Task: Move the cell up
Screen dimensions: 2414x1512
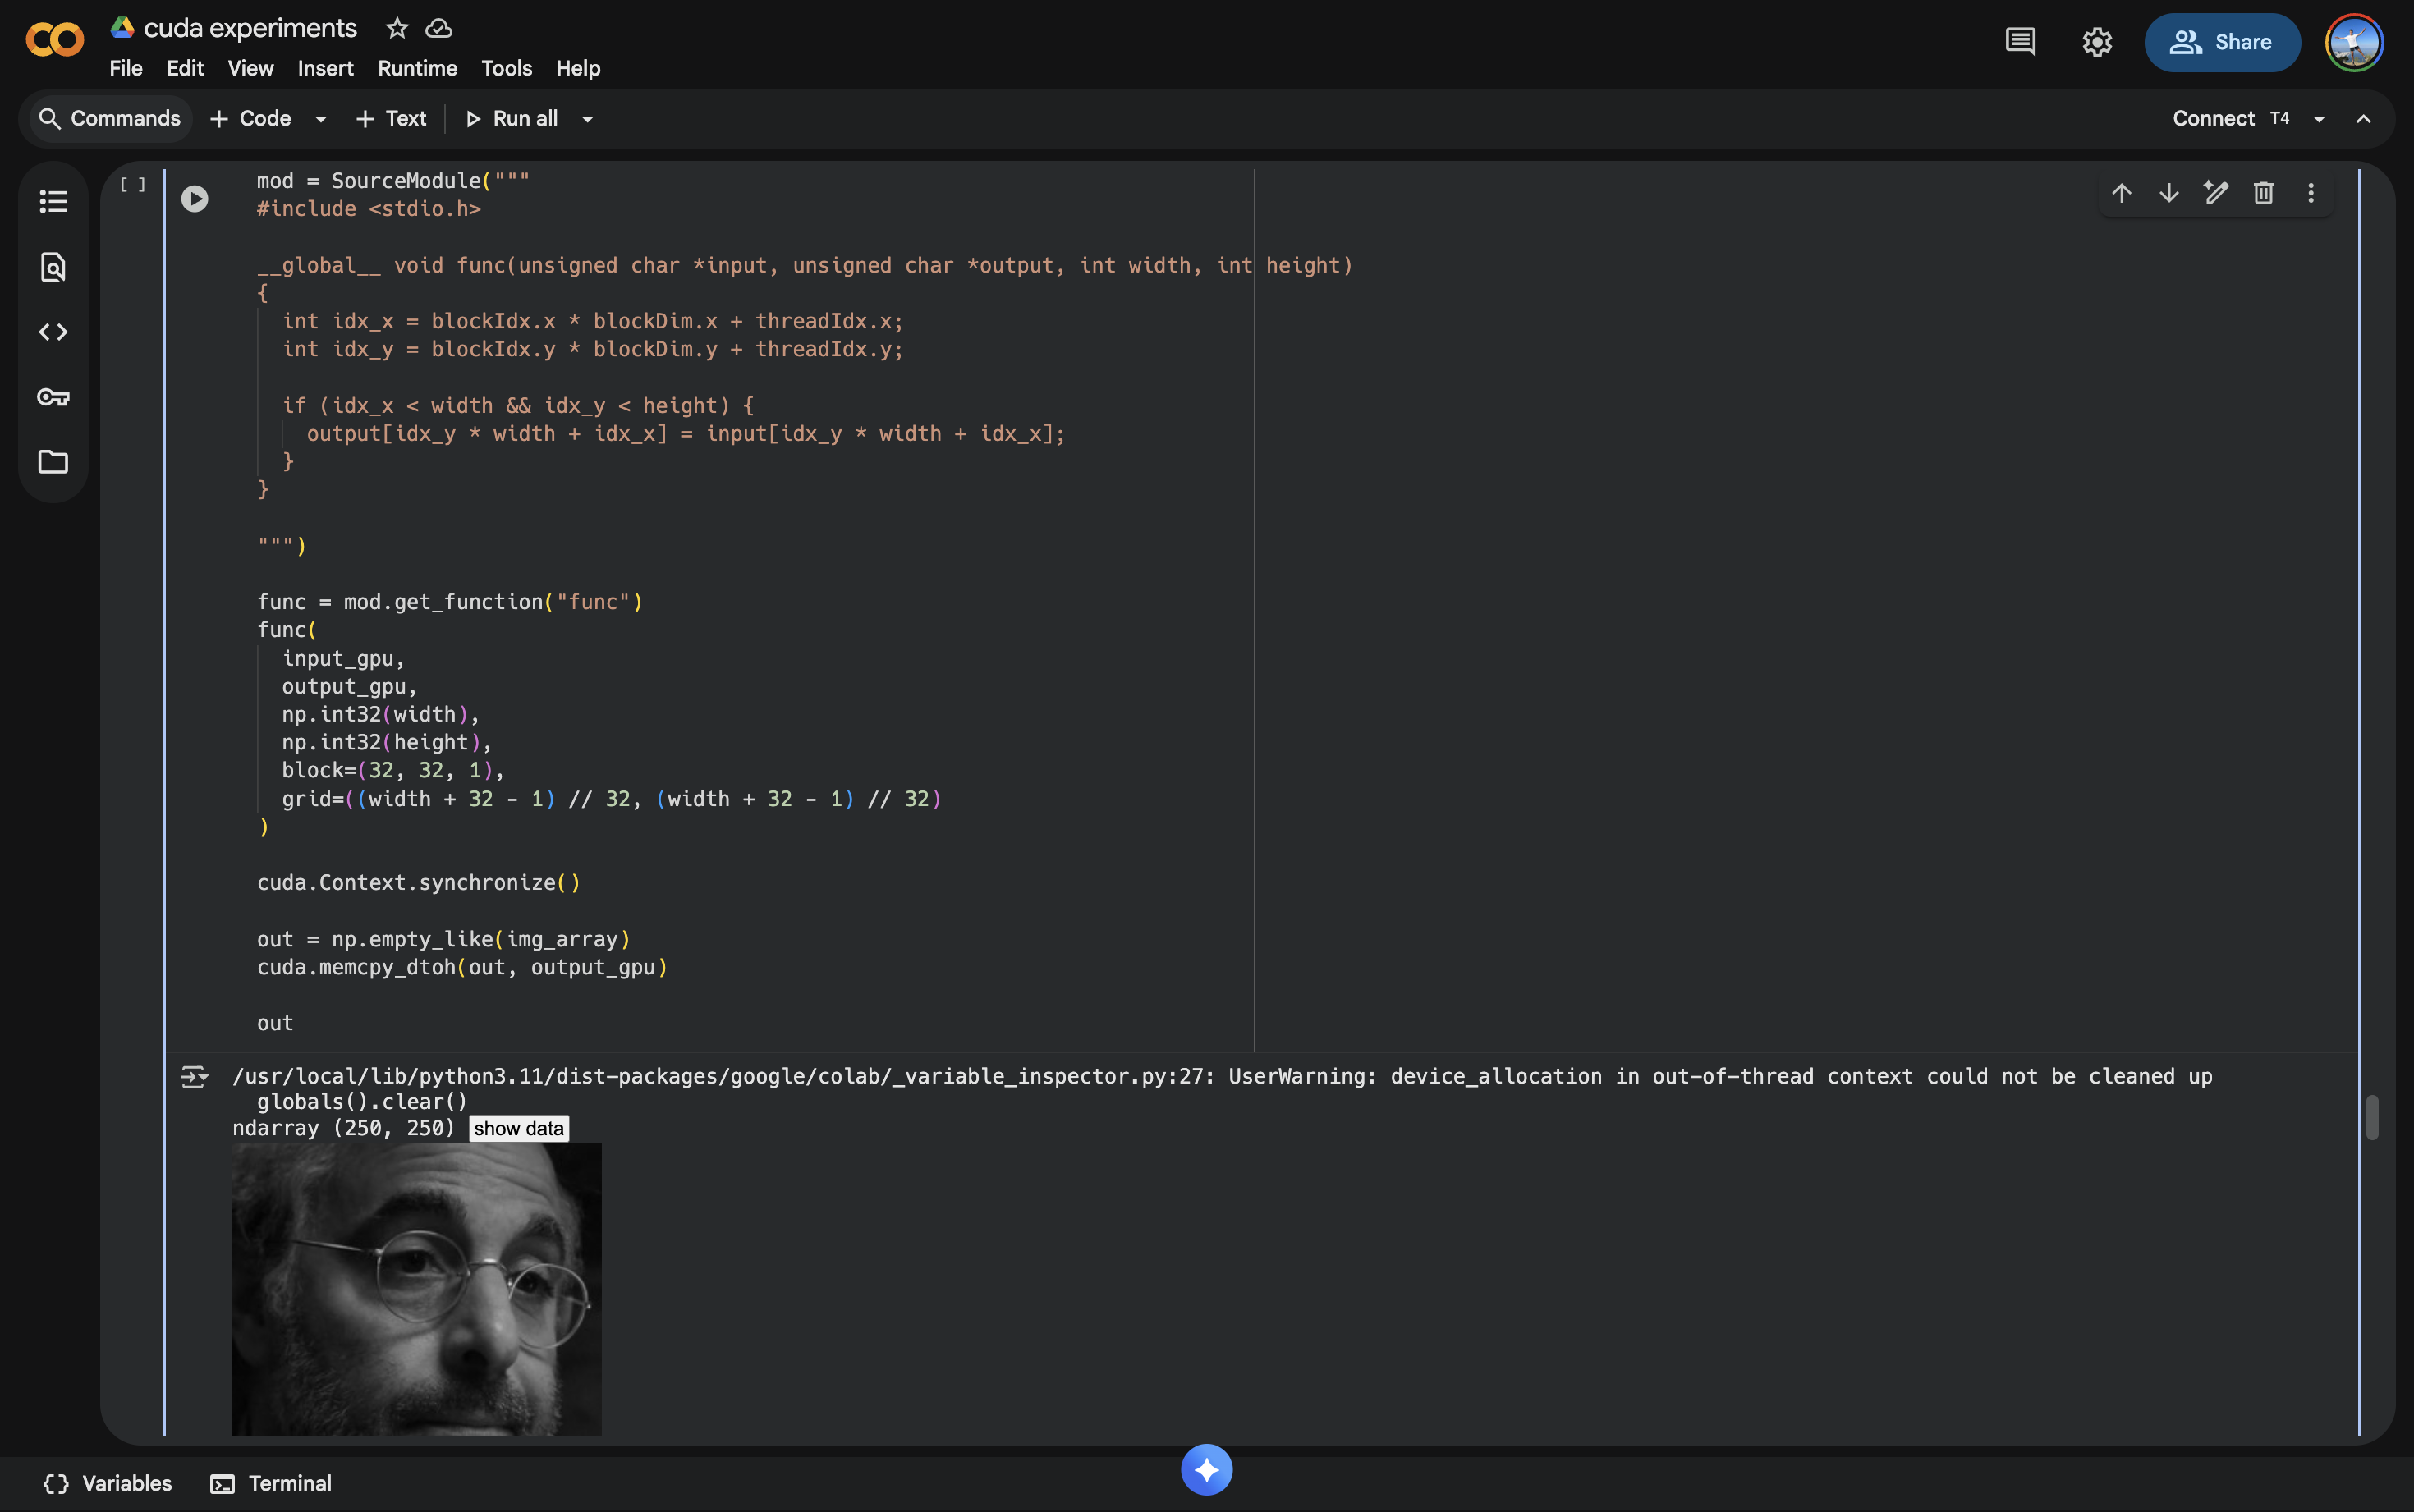Action: pyautogui.click(x=2121, y=193)
